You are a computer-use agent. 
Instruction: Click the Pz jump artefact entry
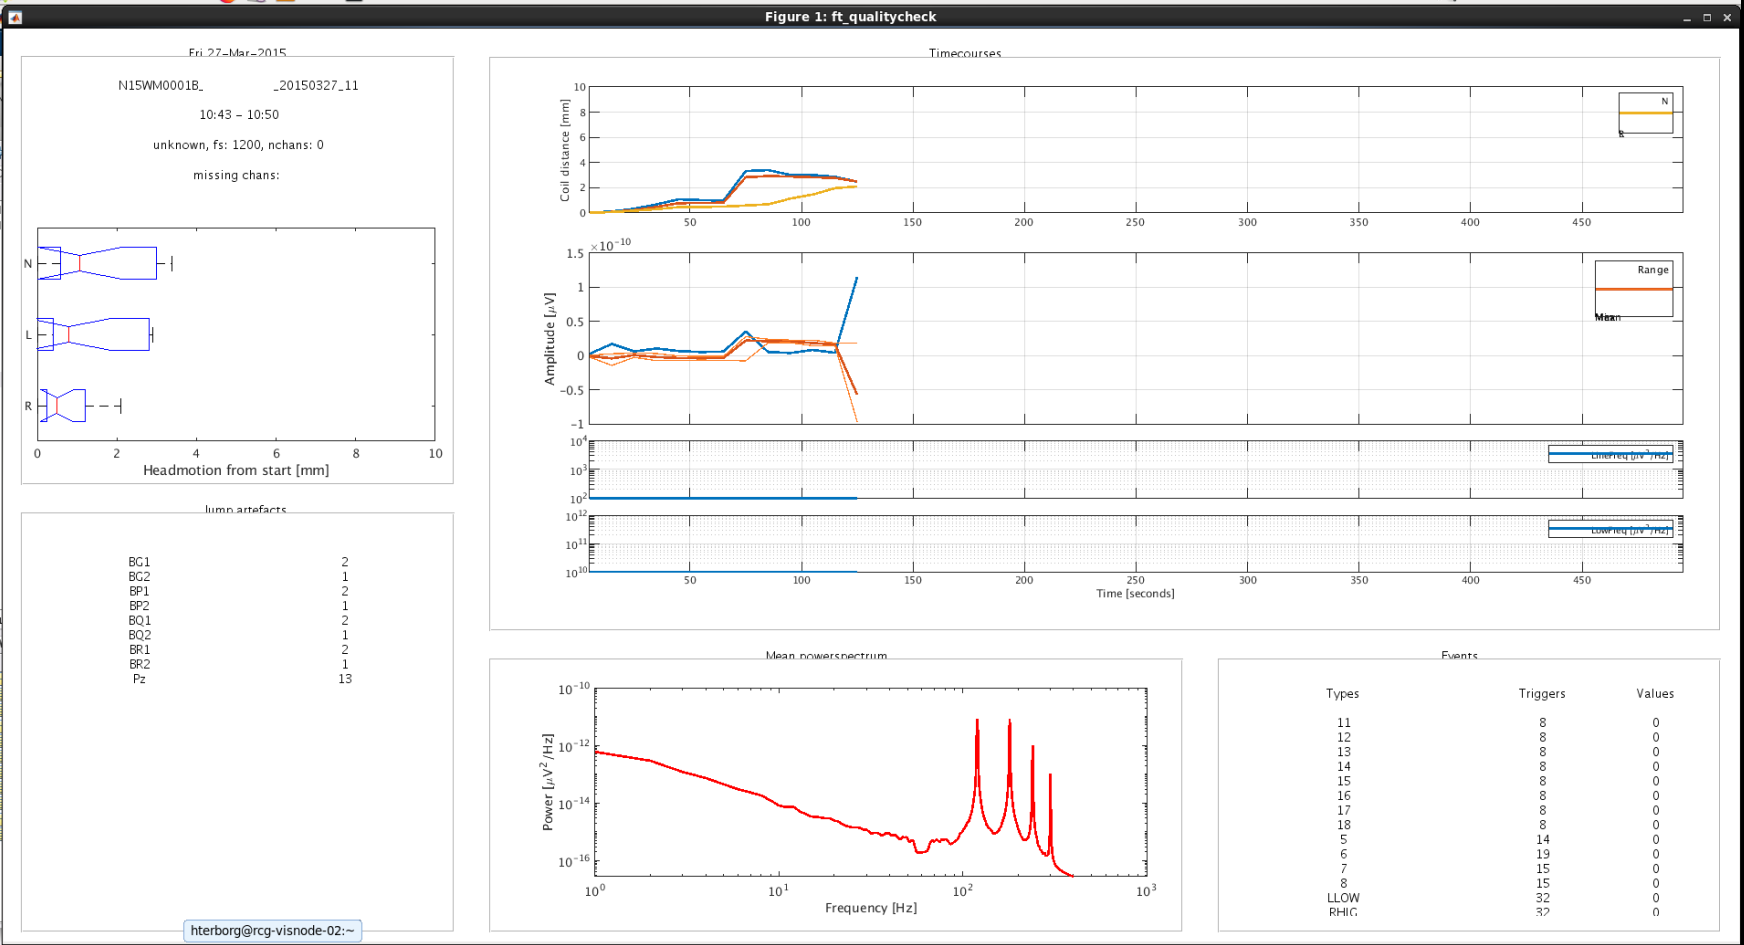point(139,679)
